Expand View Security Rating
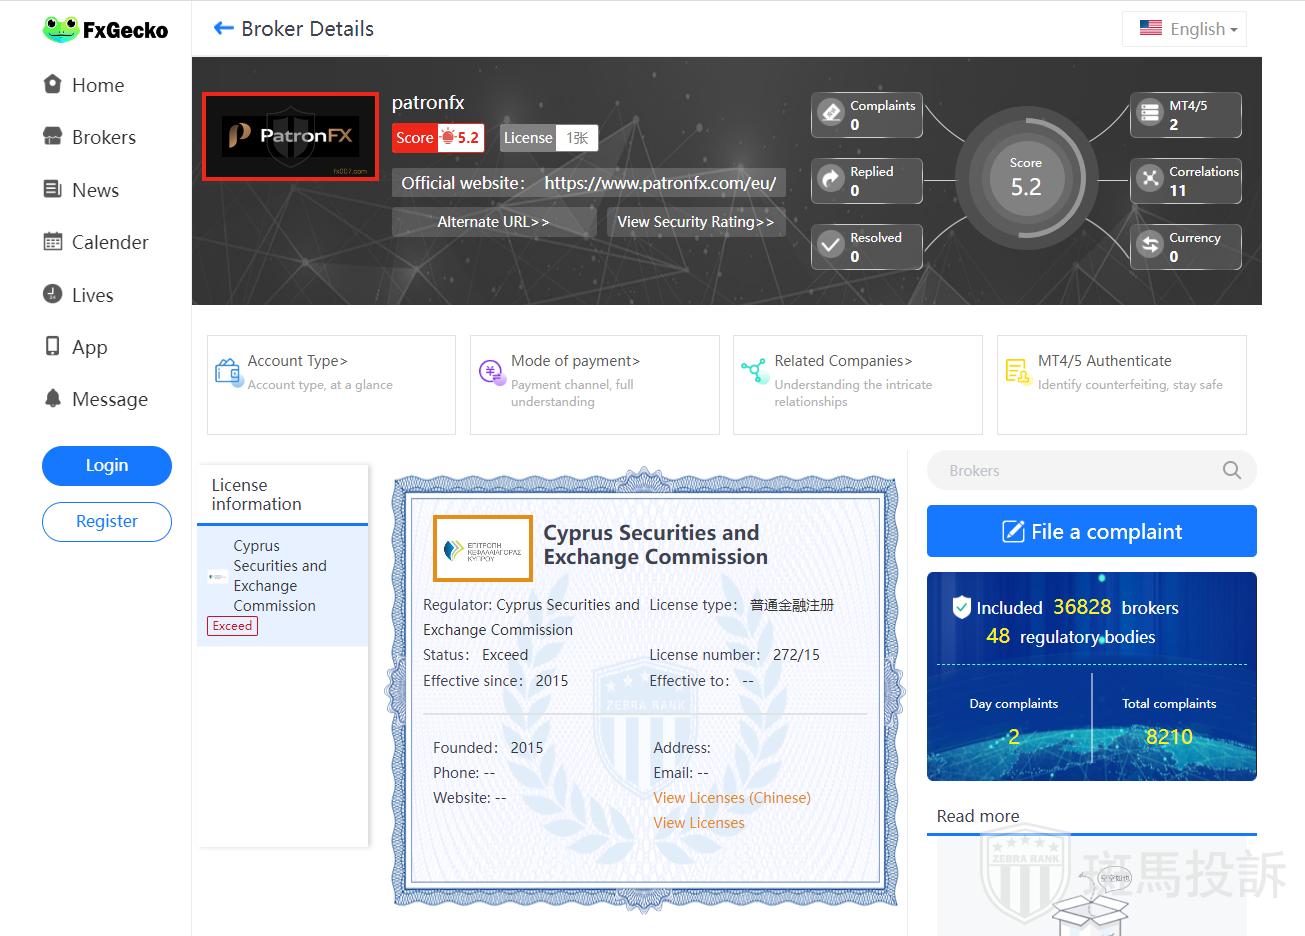This screenshot has height=936, width=1305. (695, 222)
